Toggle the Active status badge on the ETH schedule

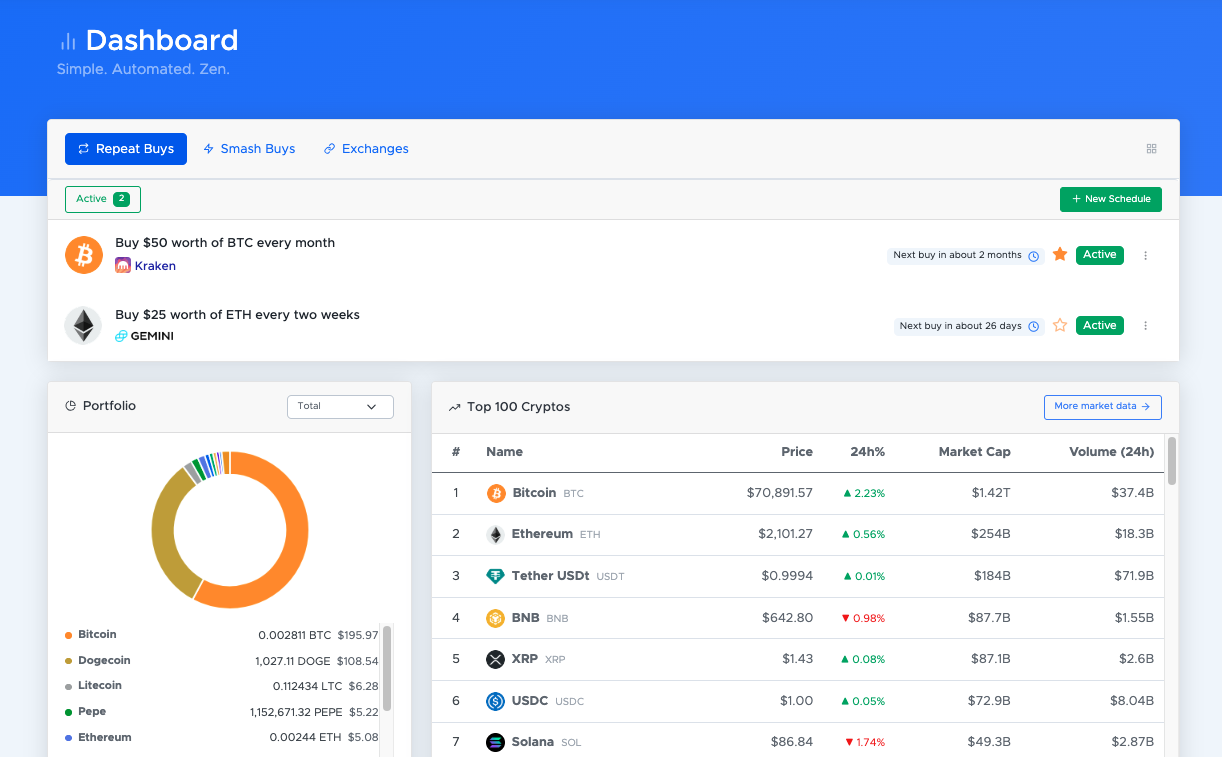[x=1099, y=325]
